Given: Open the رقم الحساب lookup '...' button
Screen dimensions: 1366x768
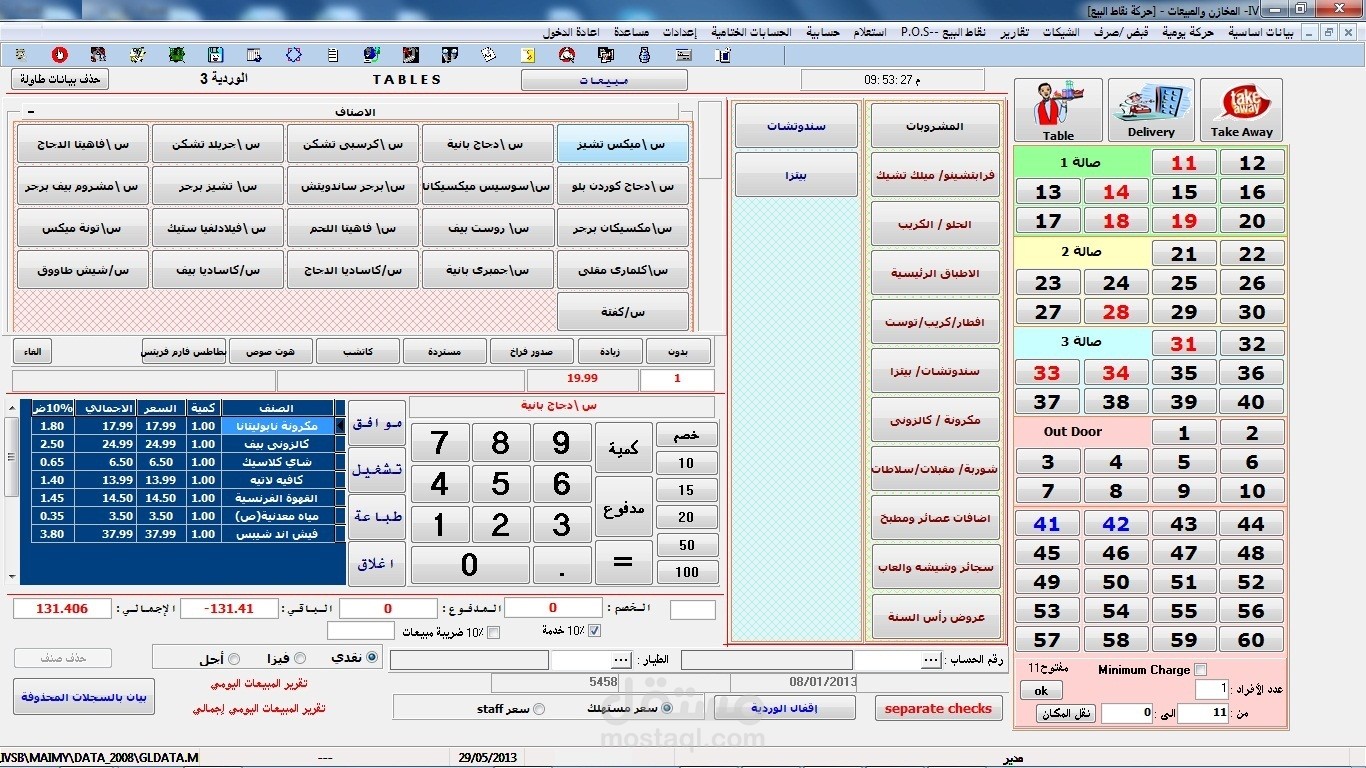Looking at the screenshot, I should point(930,661).
